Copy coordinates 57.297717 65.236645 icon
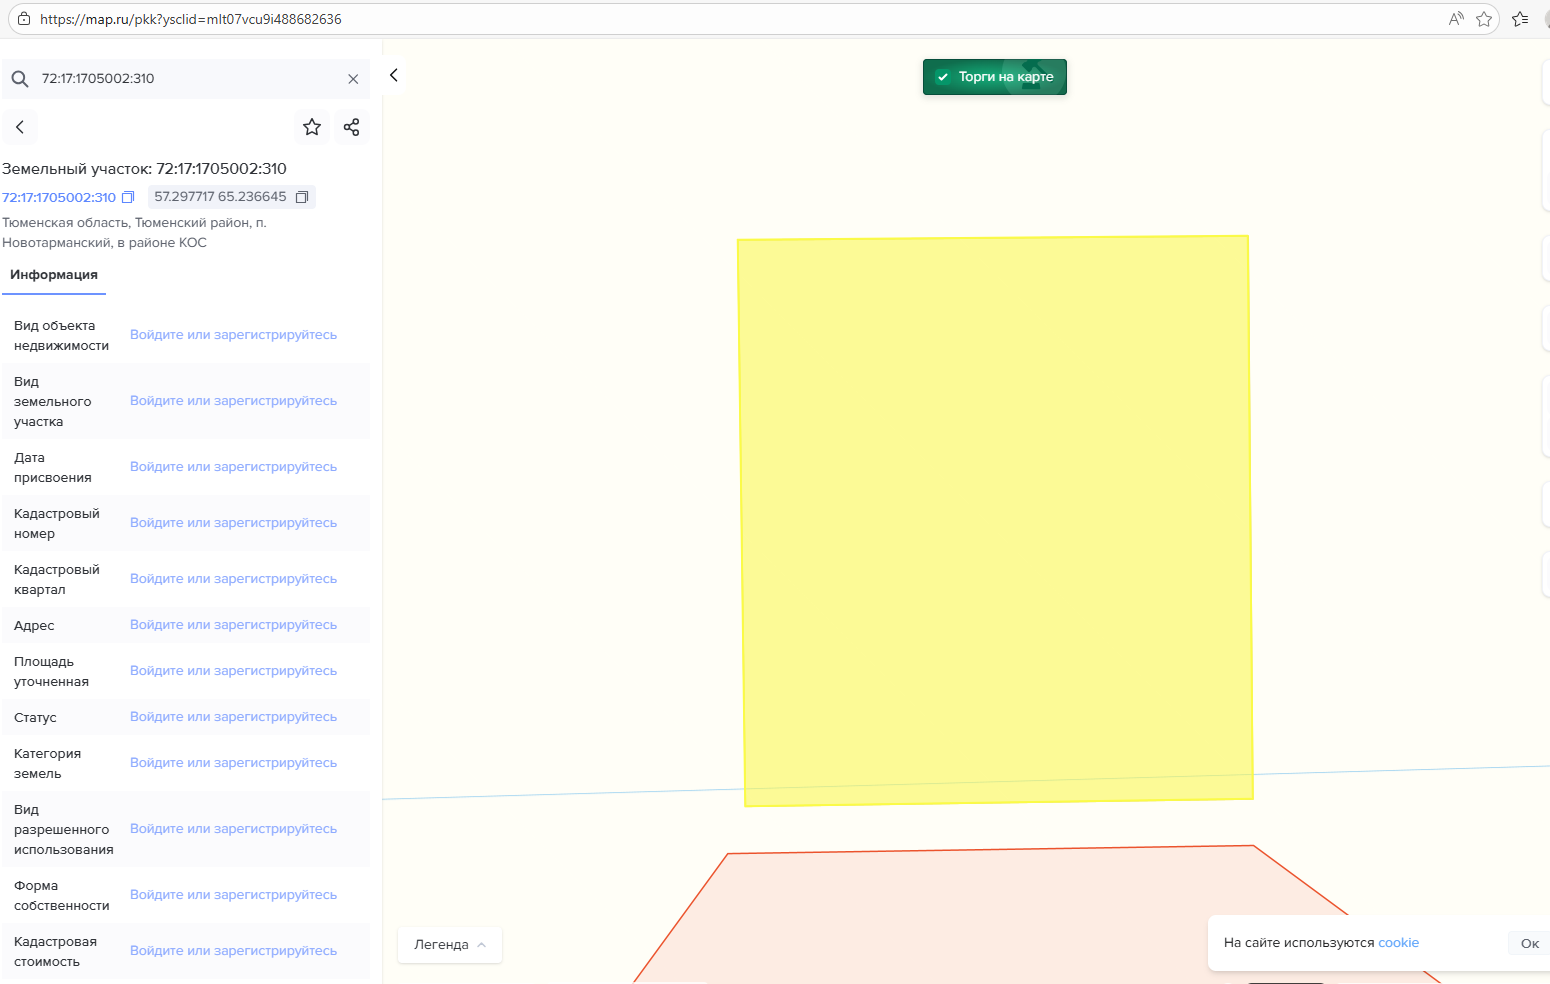 click(x=302, y=197)
